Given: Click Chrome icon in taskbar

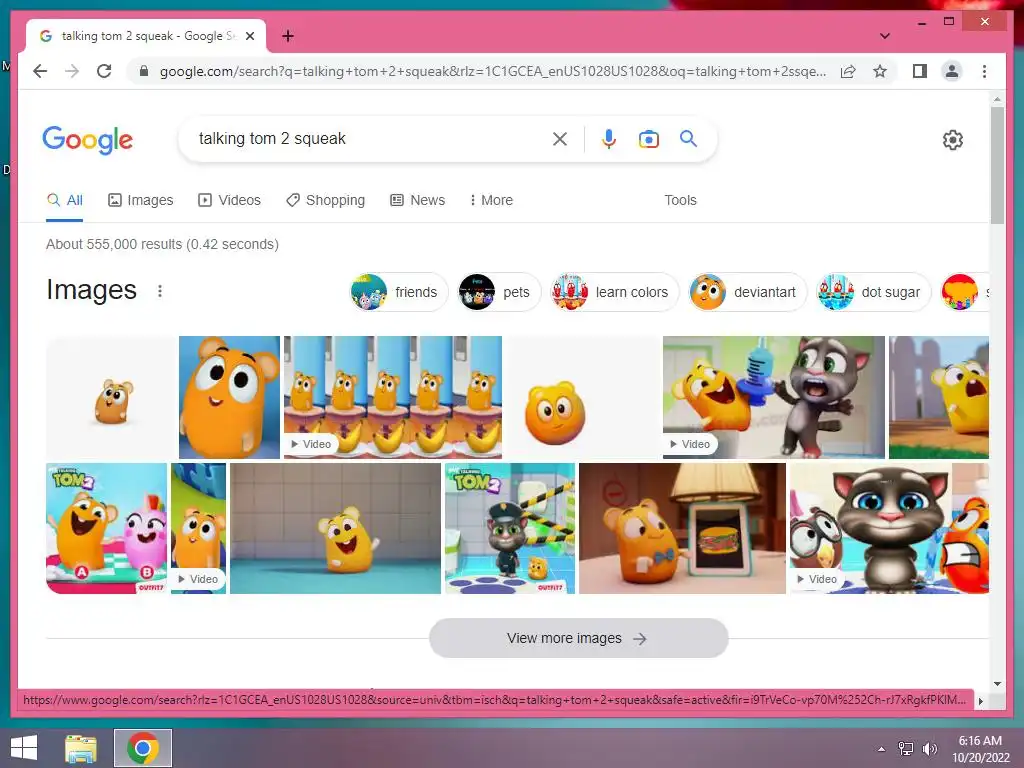Looking at the screenshot, I should click(143, 748).
